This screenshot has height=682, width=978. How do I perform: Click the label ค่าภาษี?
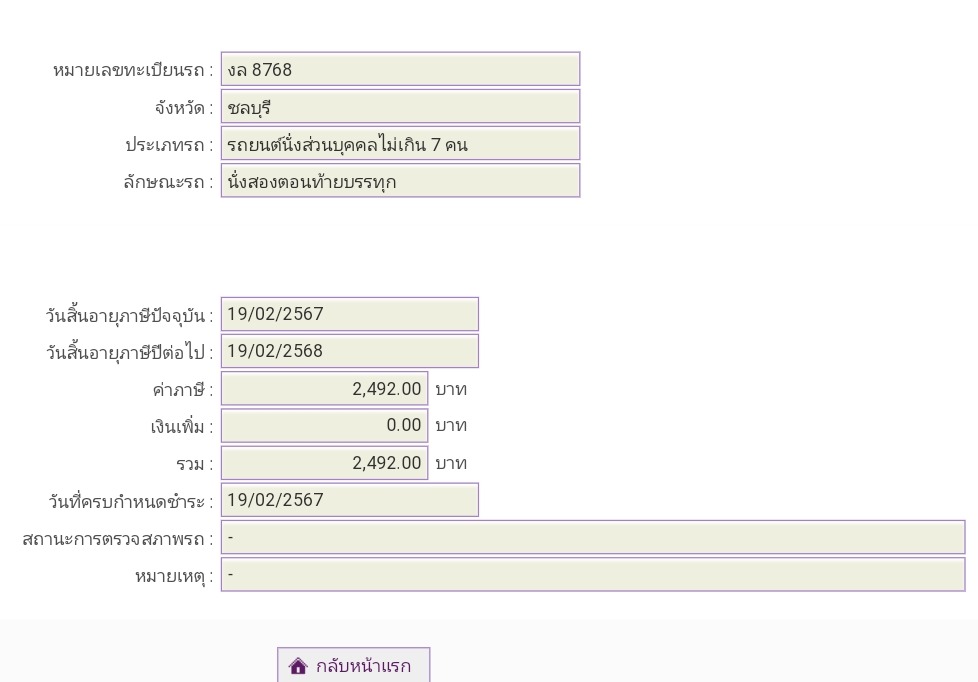[x=183, y=390]
